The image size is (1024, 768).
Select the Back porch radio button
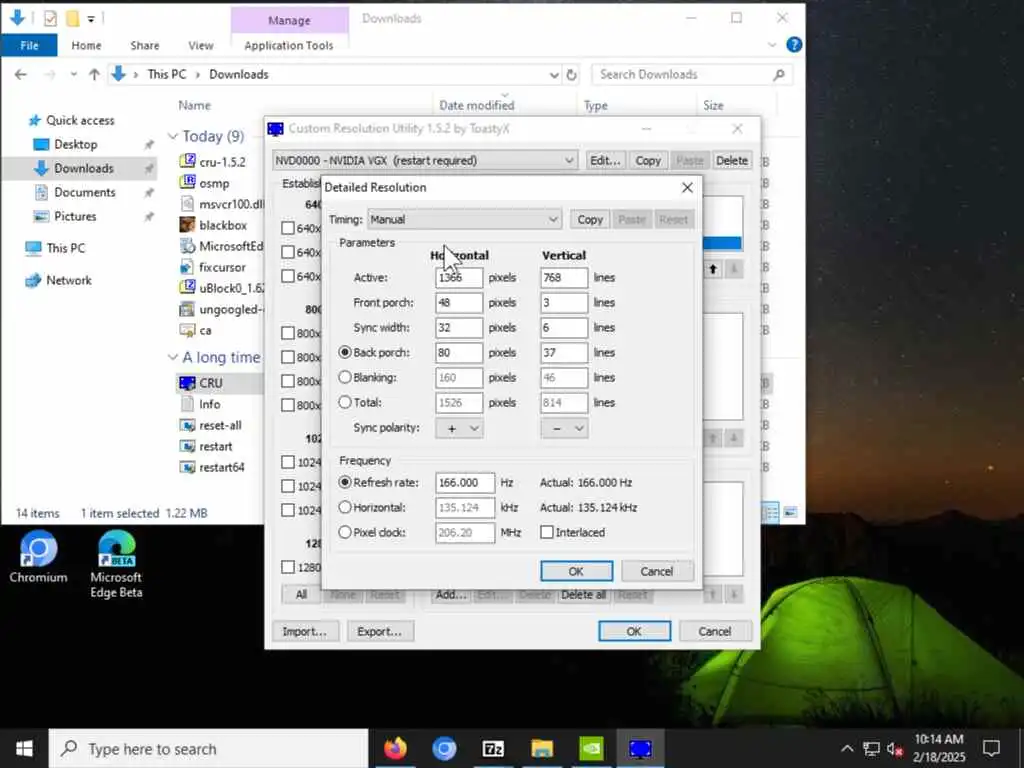point(345,352)
